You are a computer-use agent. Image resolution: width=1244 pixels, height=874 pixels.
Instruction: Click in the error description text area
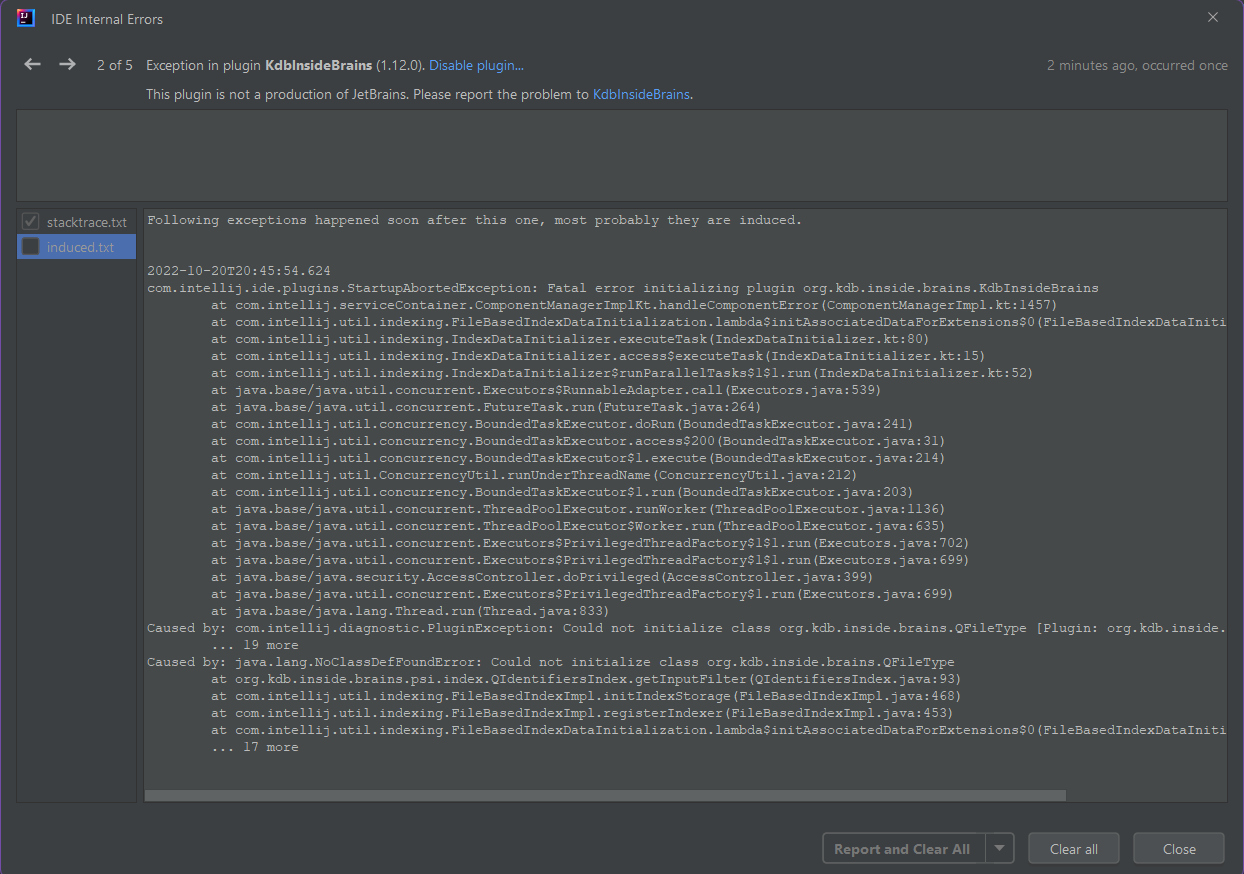(621, 155)
